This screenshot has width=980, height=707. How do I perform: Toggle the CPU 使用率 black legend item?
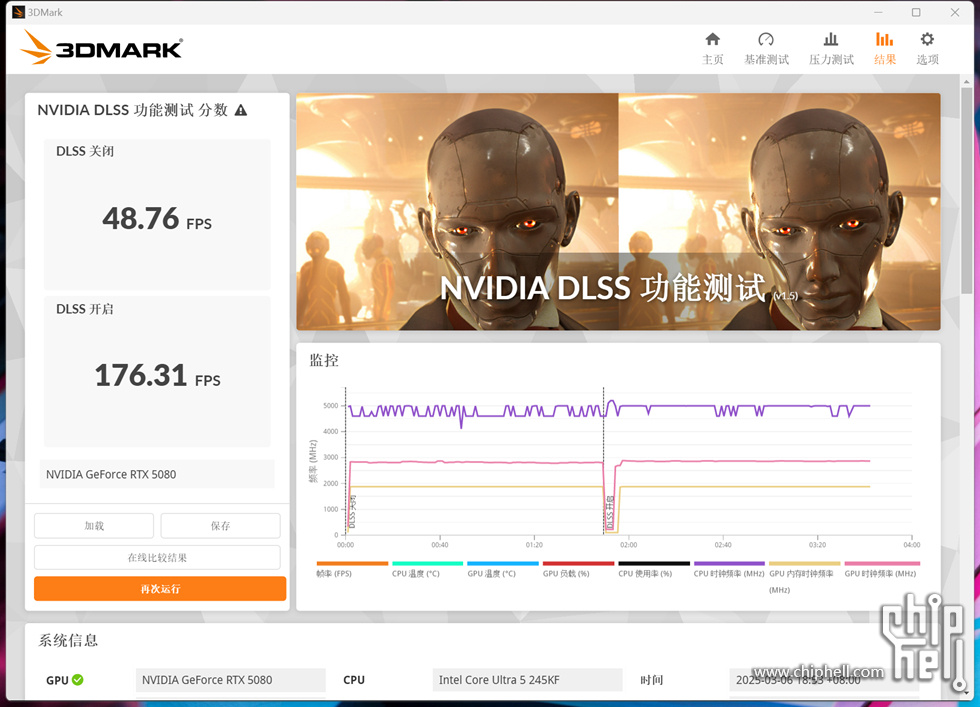[654, 568]
